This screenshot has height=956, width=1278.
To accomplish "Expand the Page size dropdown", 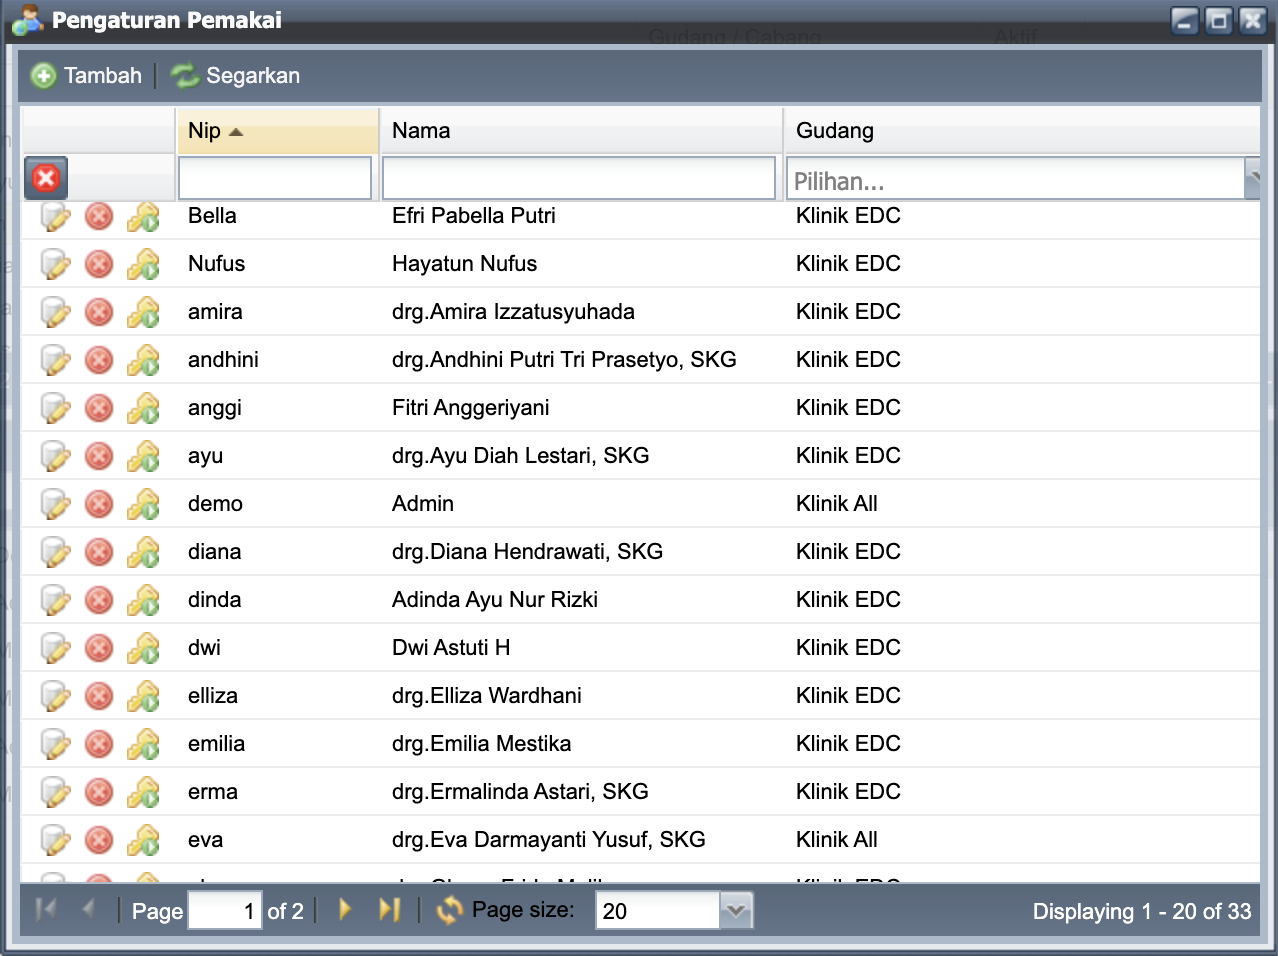I will pos(736,911).
